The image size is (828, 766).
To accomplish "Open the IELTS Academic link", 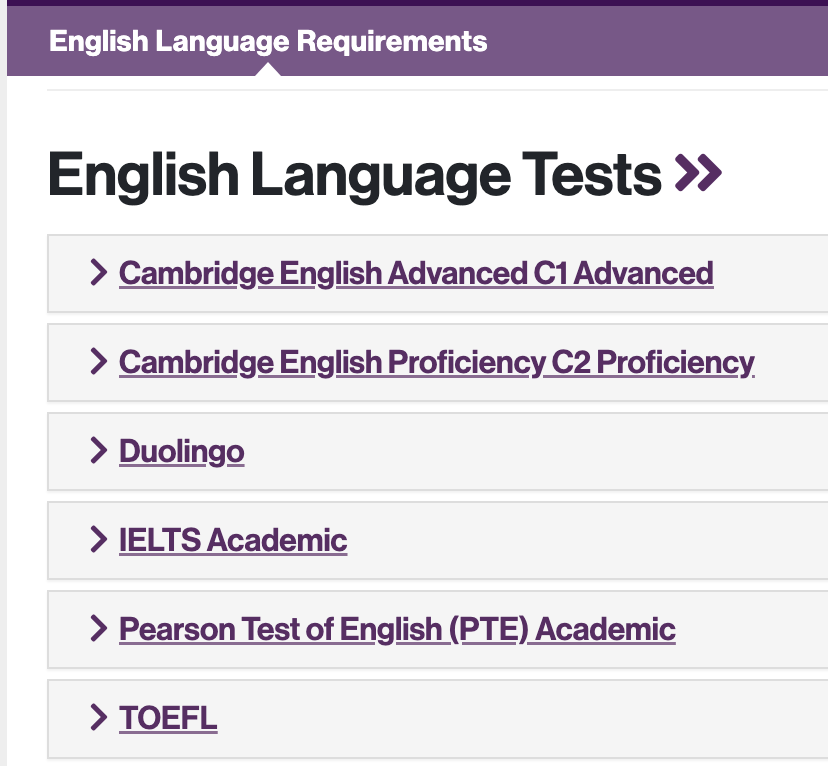I will pyautogui.click(x=233, y=541).
